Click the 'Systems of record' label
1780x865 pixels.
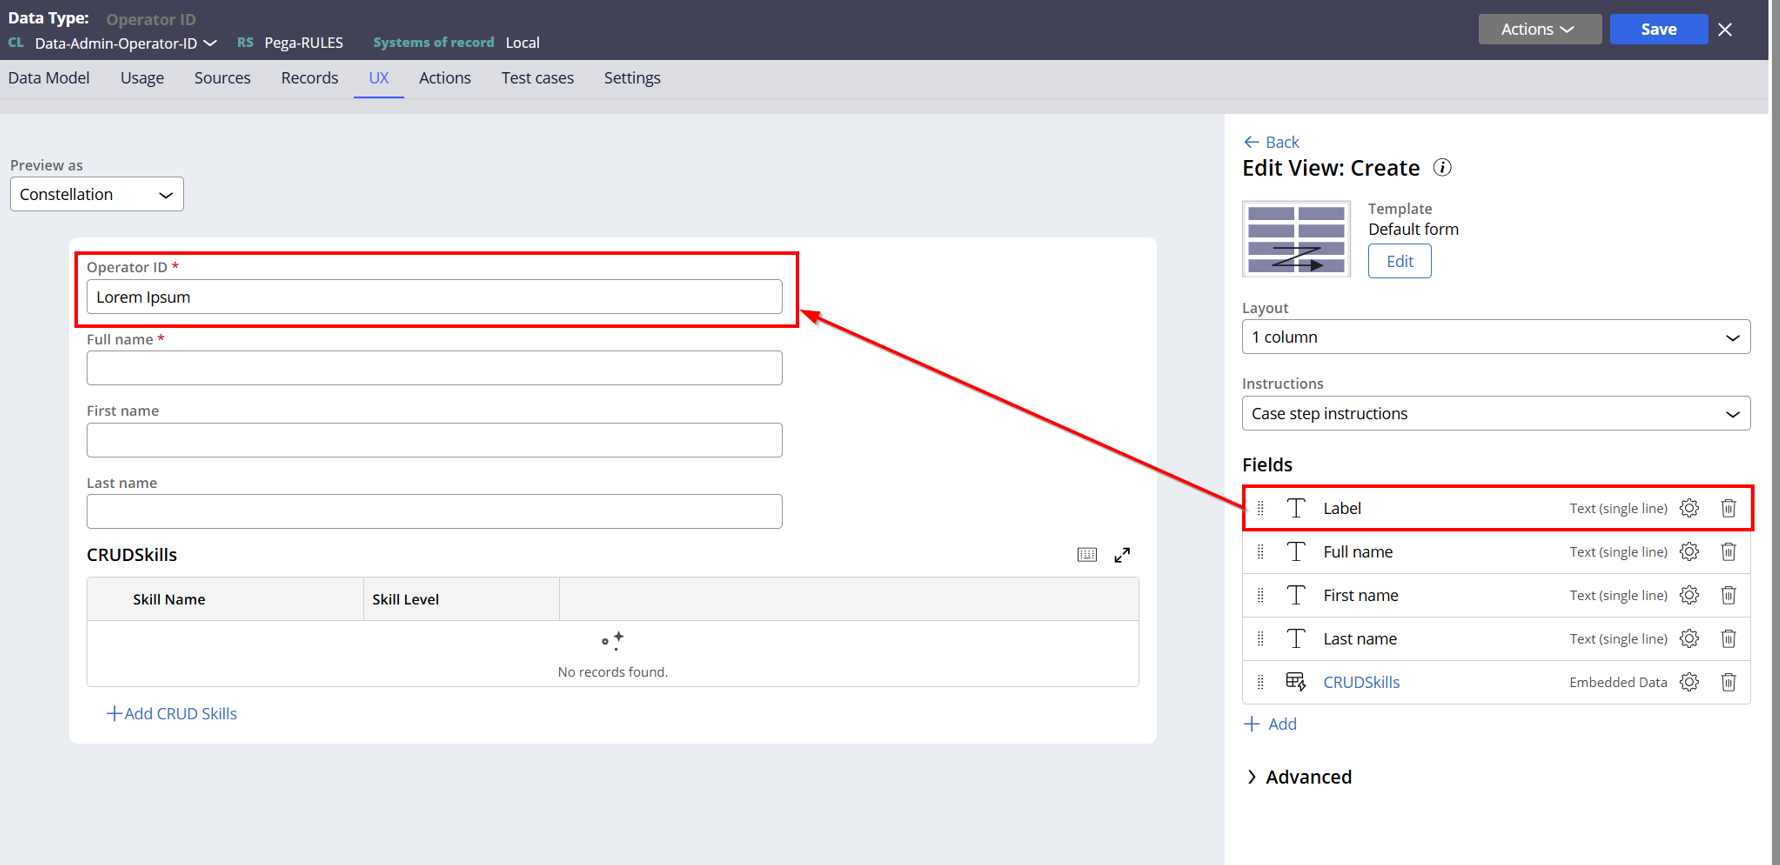tap(433, 43)
